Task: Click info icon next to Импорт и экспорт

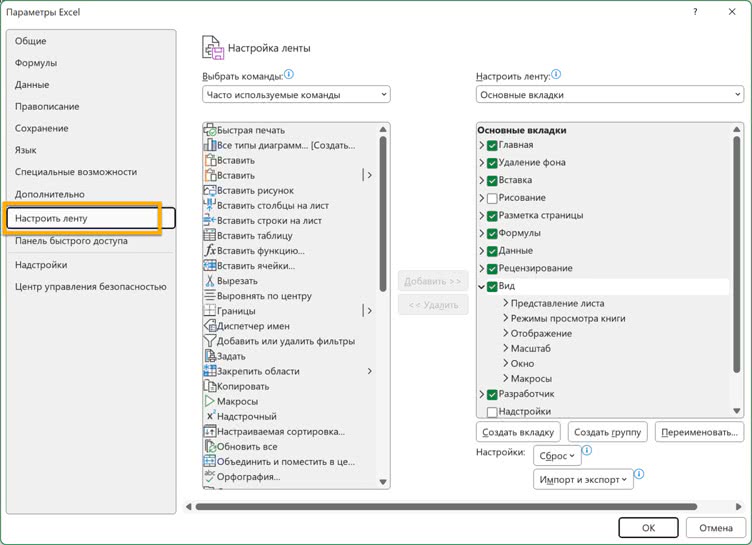Action: point(639,474)
